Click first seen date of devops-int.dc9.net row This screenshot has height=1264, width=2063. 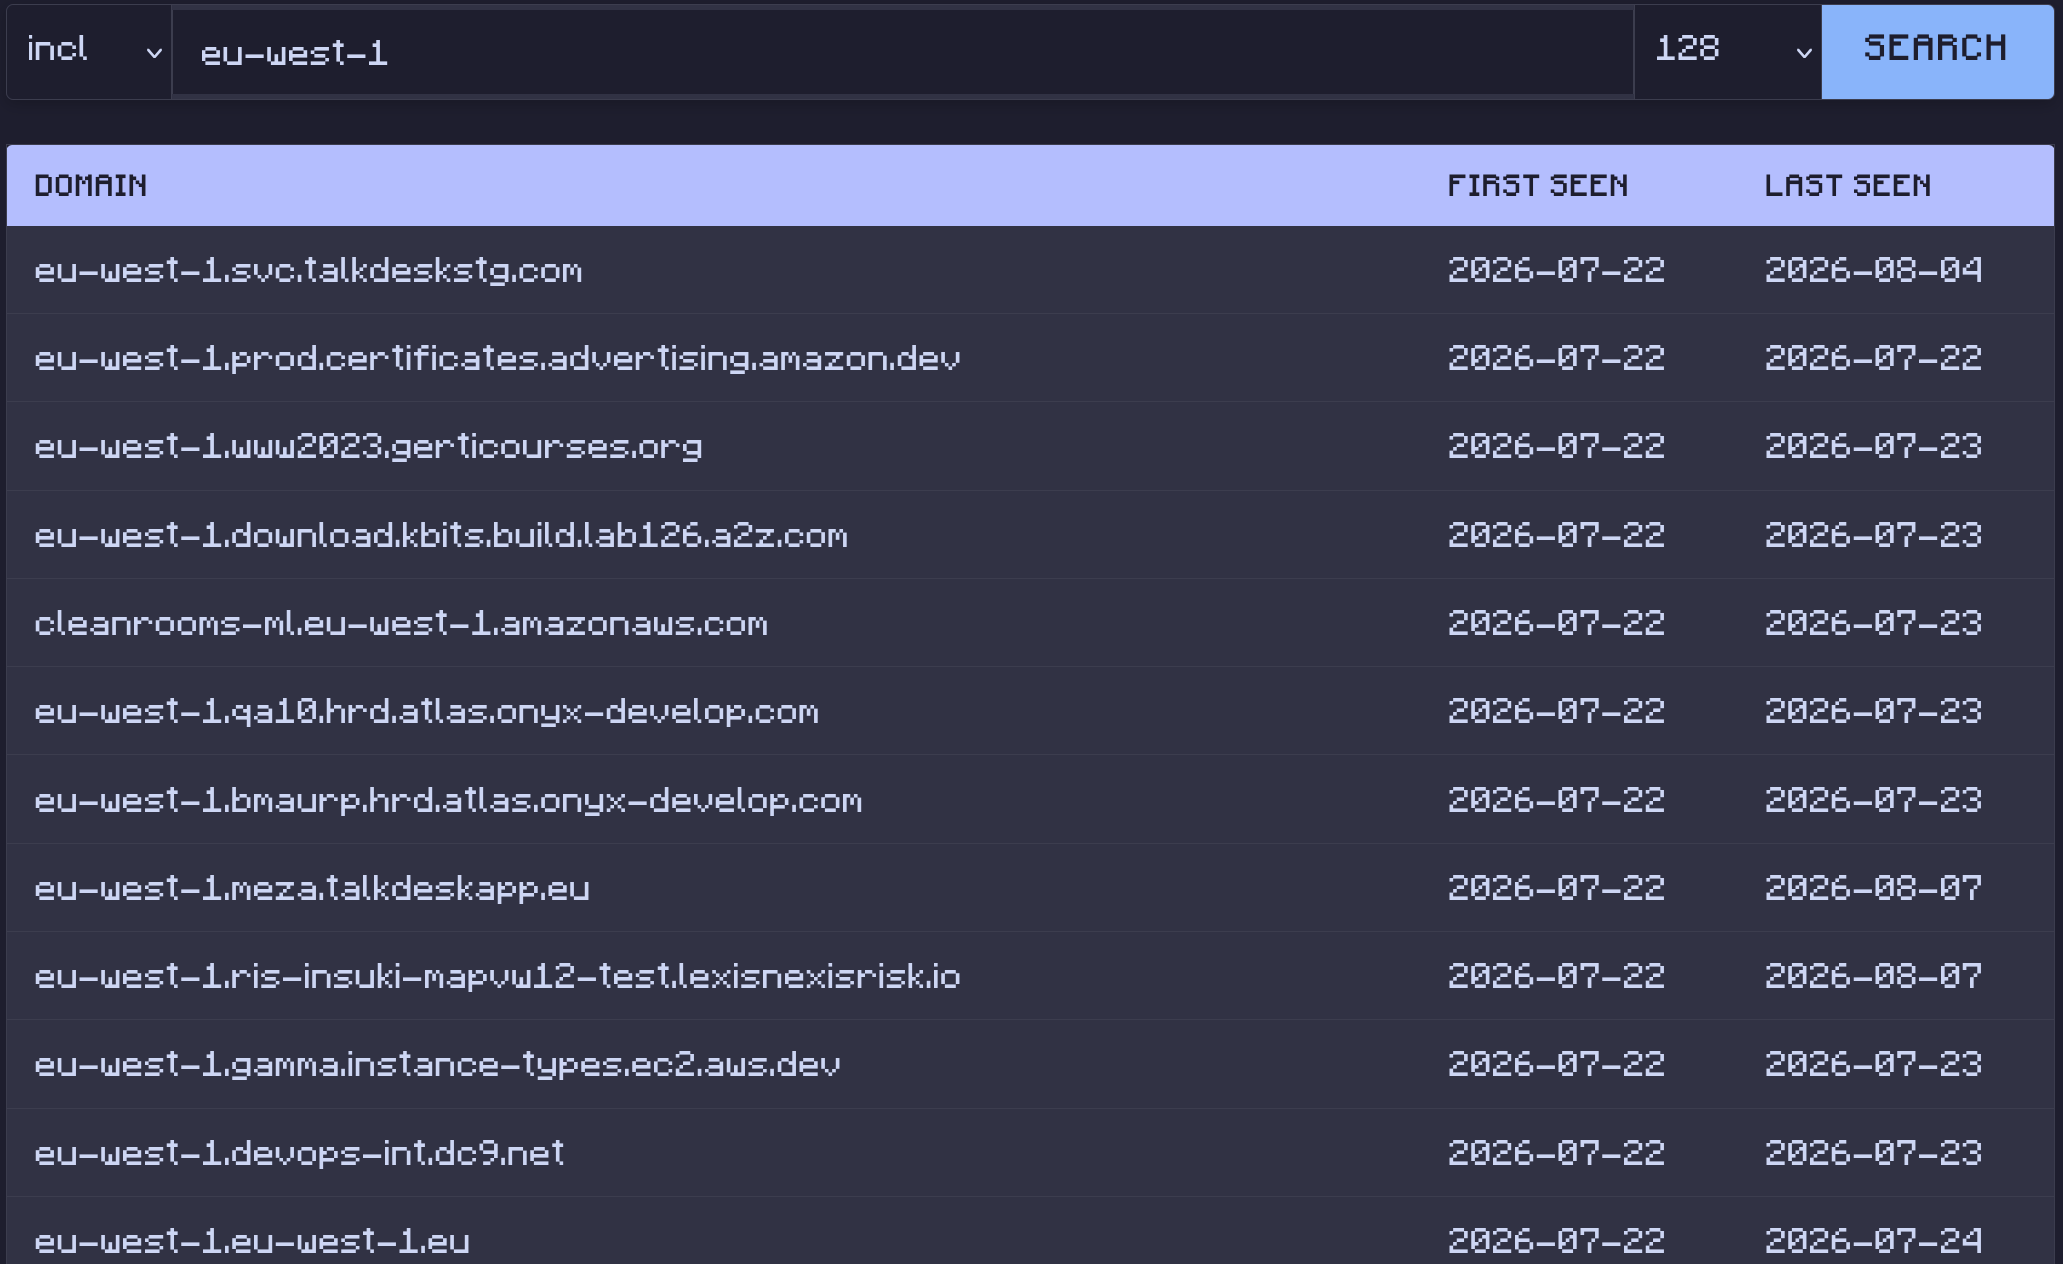coord(1556,1153)
